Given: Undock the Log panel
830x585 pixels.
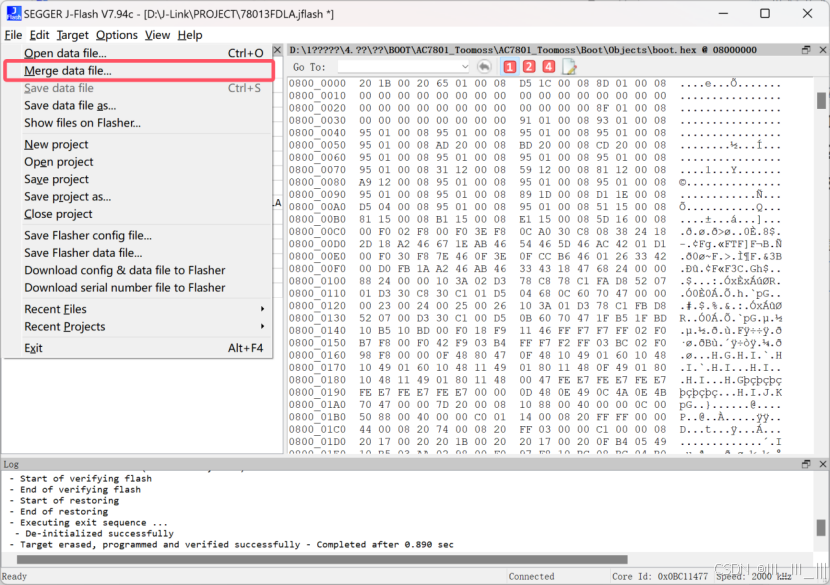Looking at the screenshot, I should [806, 464].
